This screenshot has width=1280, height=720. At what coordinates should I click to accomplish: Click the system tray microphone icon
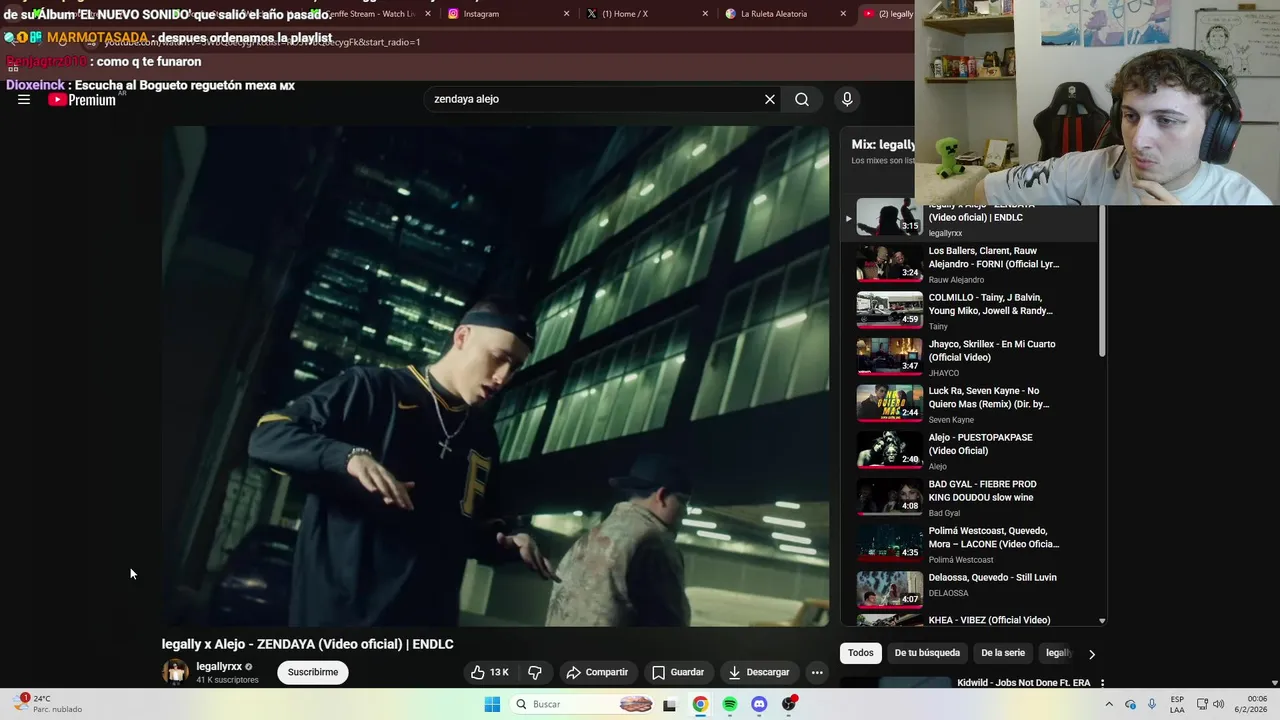(x=1152, y=704)
